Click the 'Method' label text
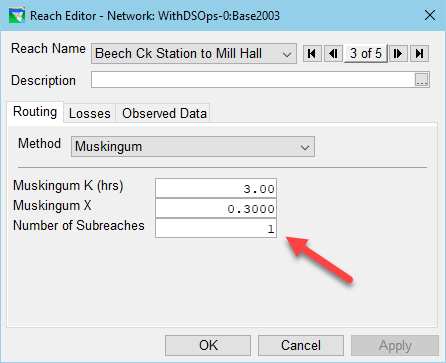This screenshot has width=446, height=363. click(x=39, y=143)
